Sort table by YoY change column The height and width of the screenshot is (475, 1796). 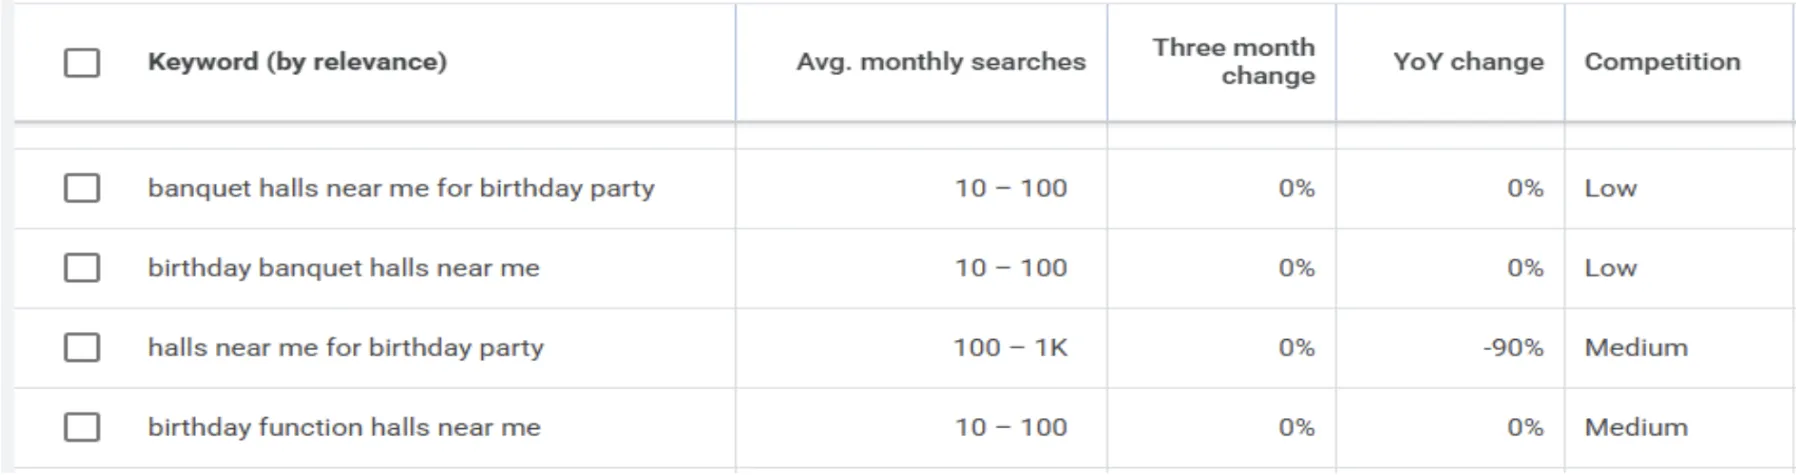pyautogui.click(x=1468, y=62)
